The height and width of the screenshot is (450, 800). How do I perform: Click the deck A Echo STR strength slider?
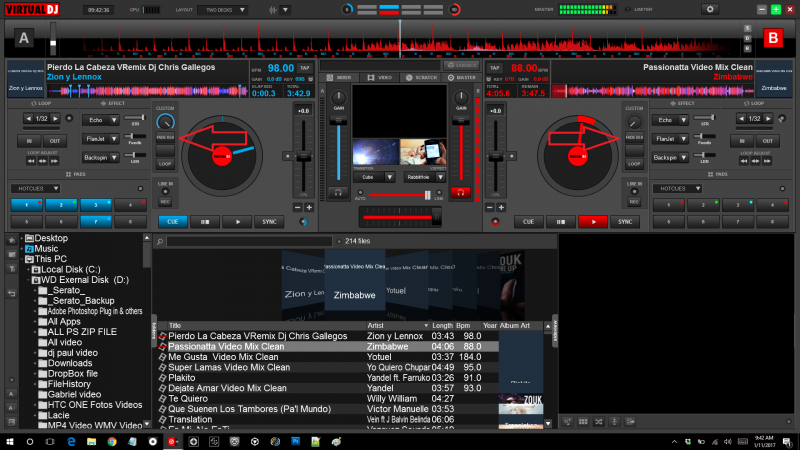click(x=135, y=118)
